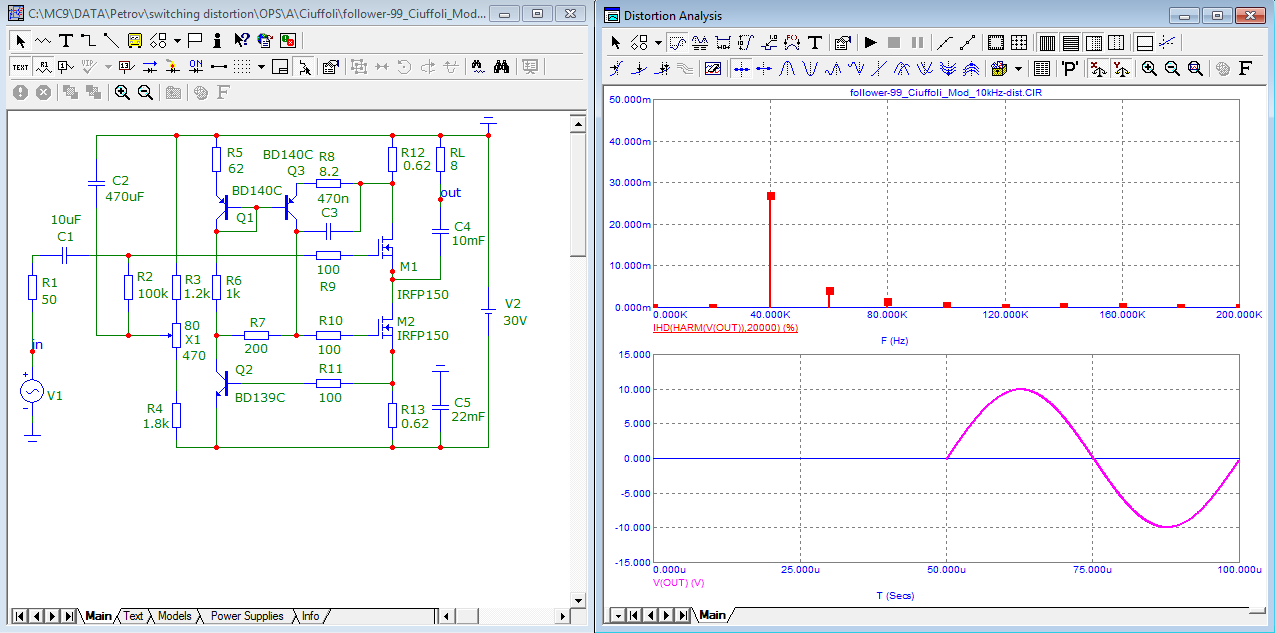Click zoom out magnifier in Distortion Analysis toolbar

coord(1171,69)
